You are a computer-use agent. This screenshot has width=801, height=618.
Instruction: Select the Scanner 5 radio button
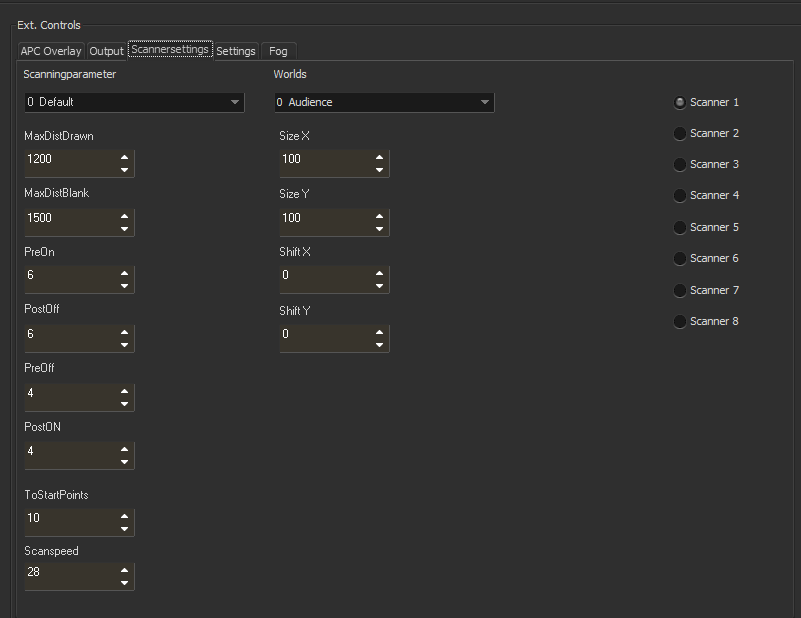pos(680,227)
